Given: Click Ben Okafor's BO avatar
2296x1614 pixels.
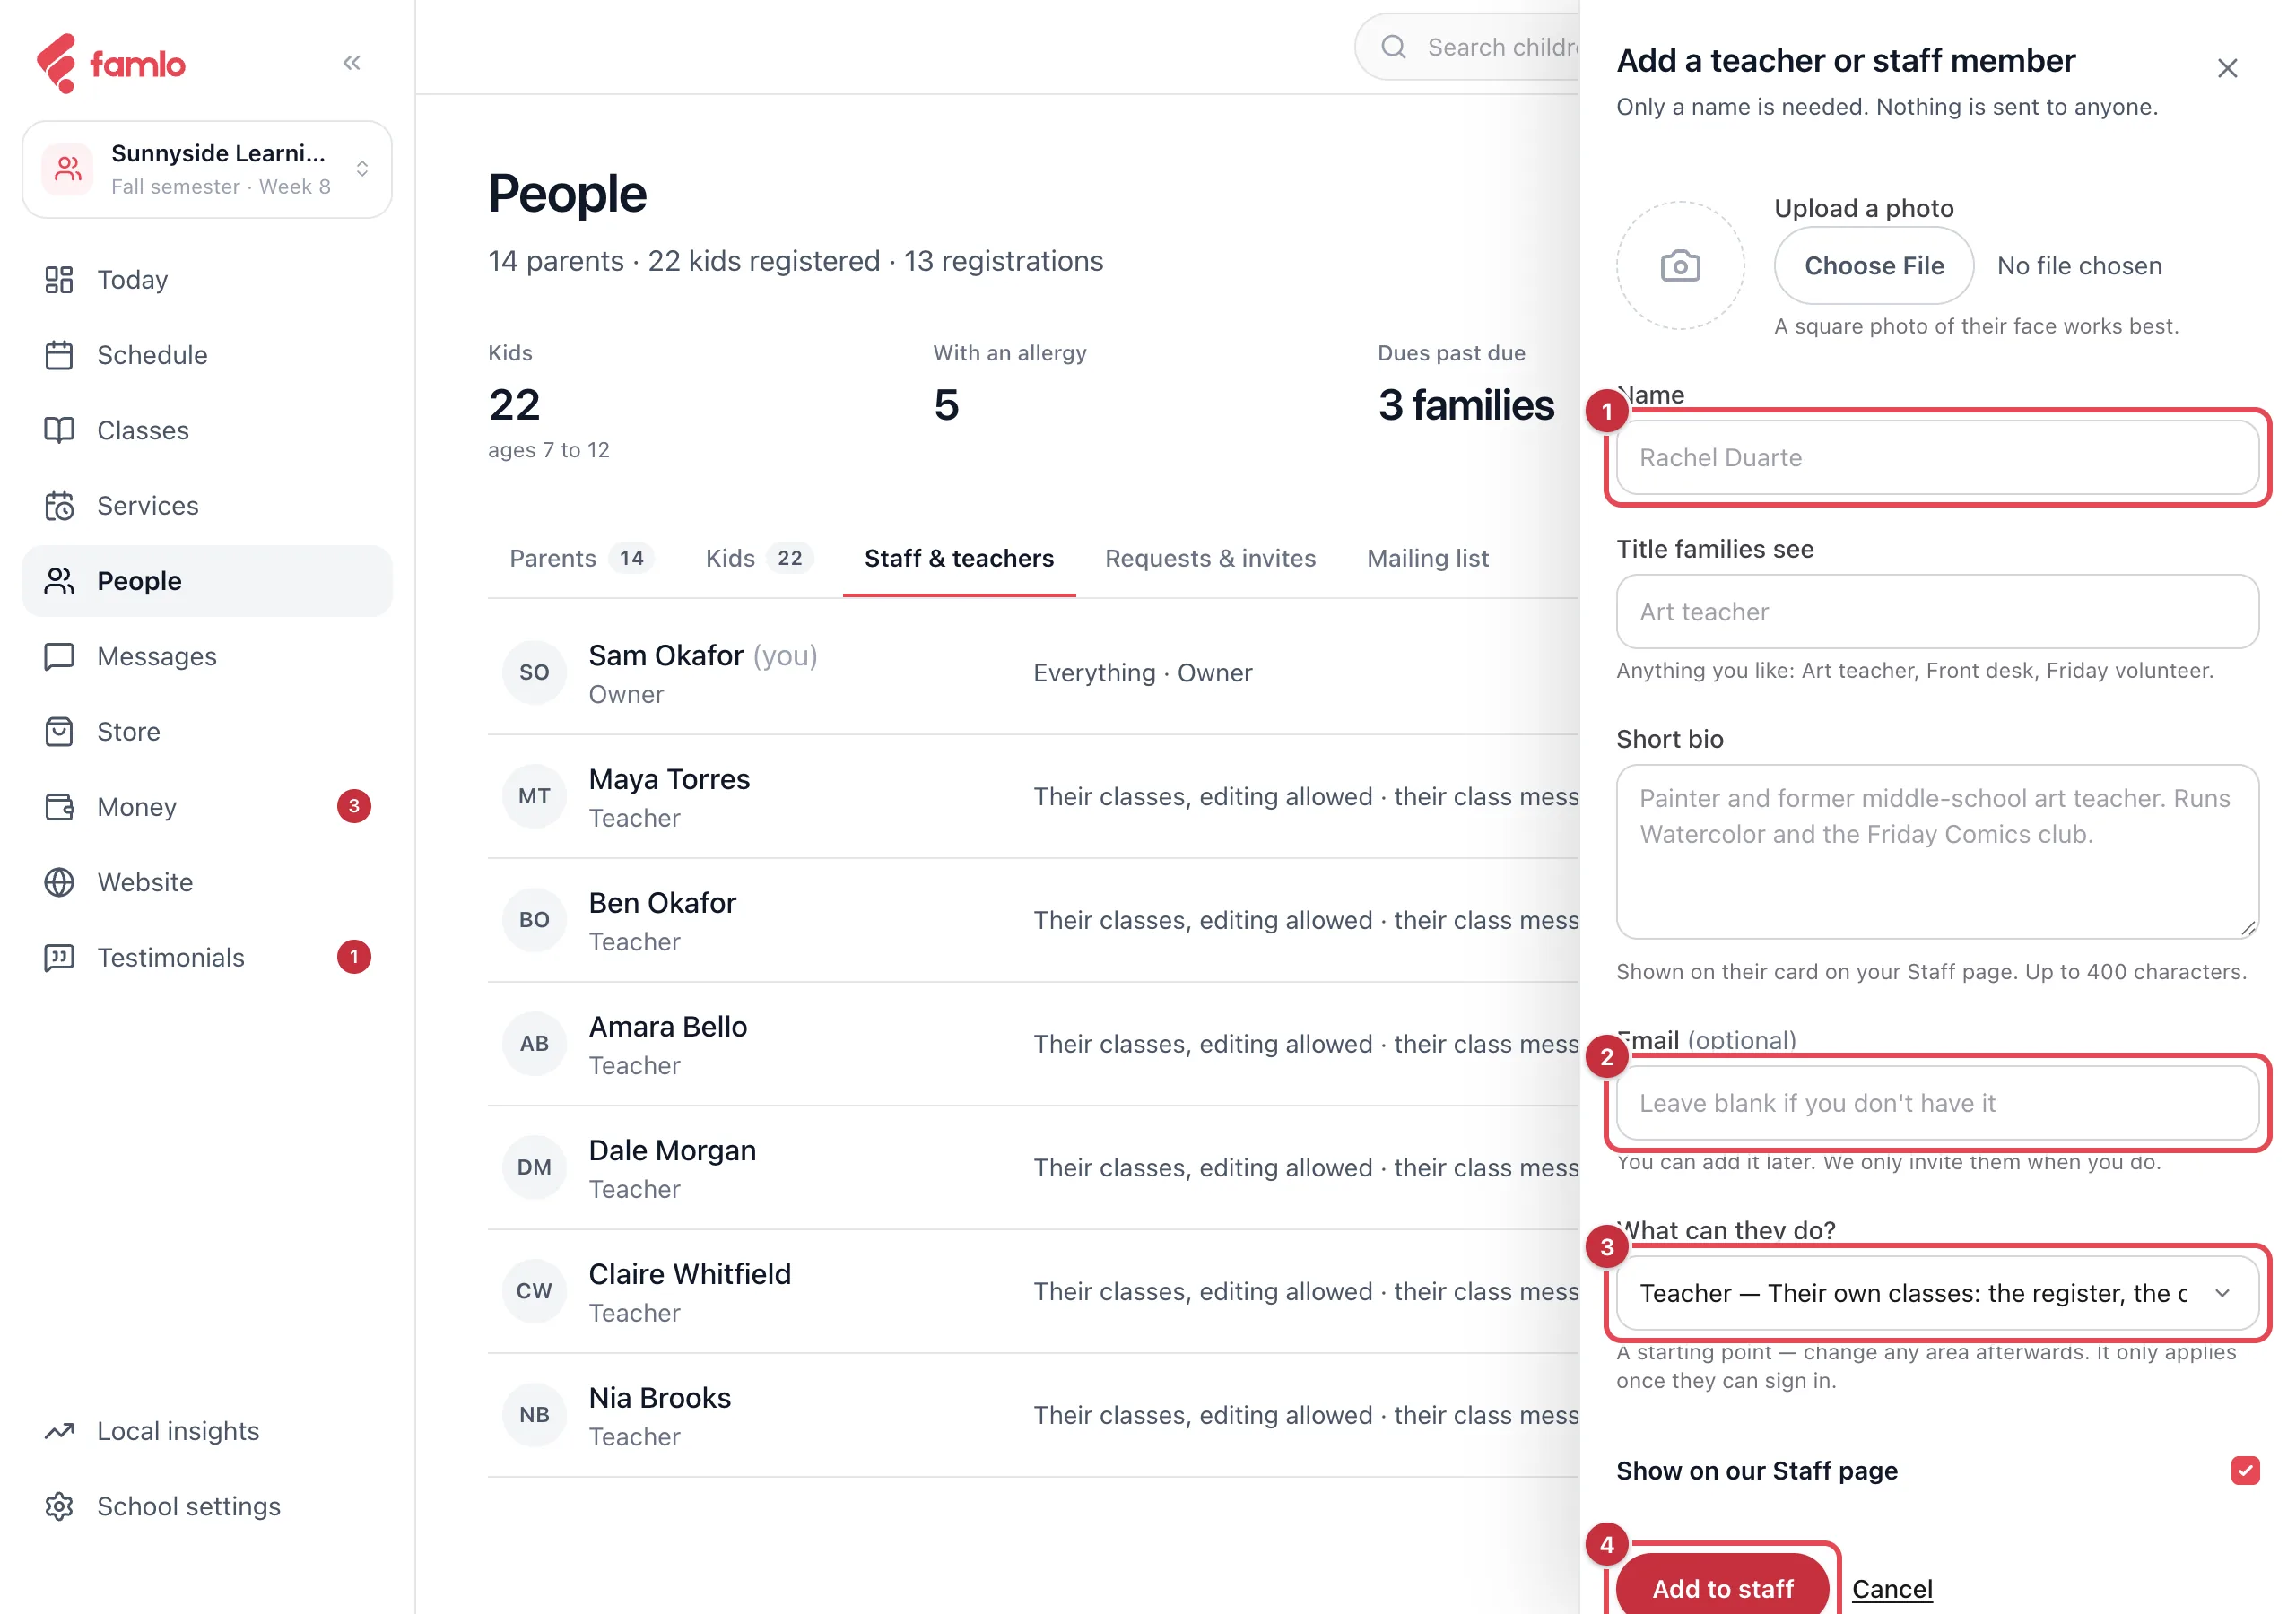Looking at the screenshot, I should (534, 920).
